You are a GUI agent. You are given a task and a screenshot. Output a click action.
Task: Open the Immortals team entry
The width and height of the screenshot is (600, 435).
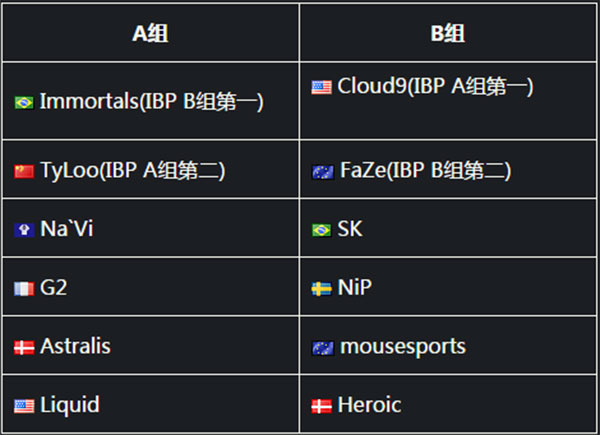[x=152, y=102]
